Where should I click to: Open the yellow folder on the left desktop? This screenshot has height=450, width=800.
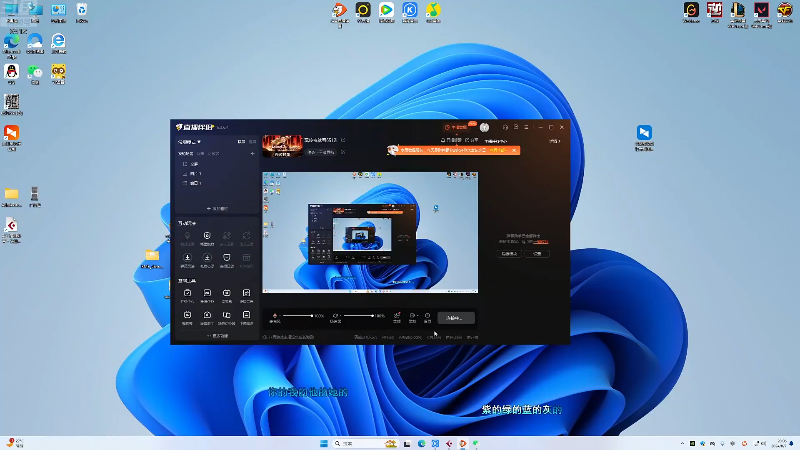(11, 196)
